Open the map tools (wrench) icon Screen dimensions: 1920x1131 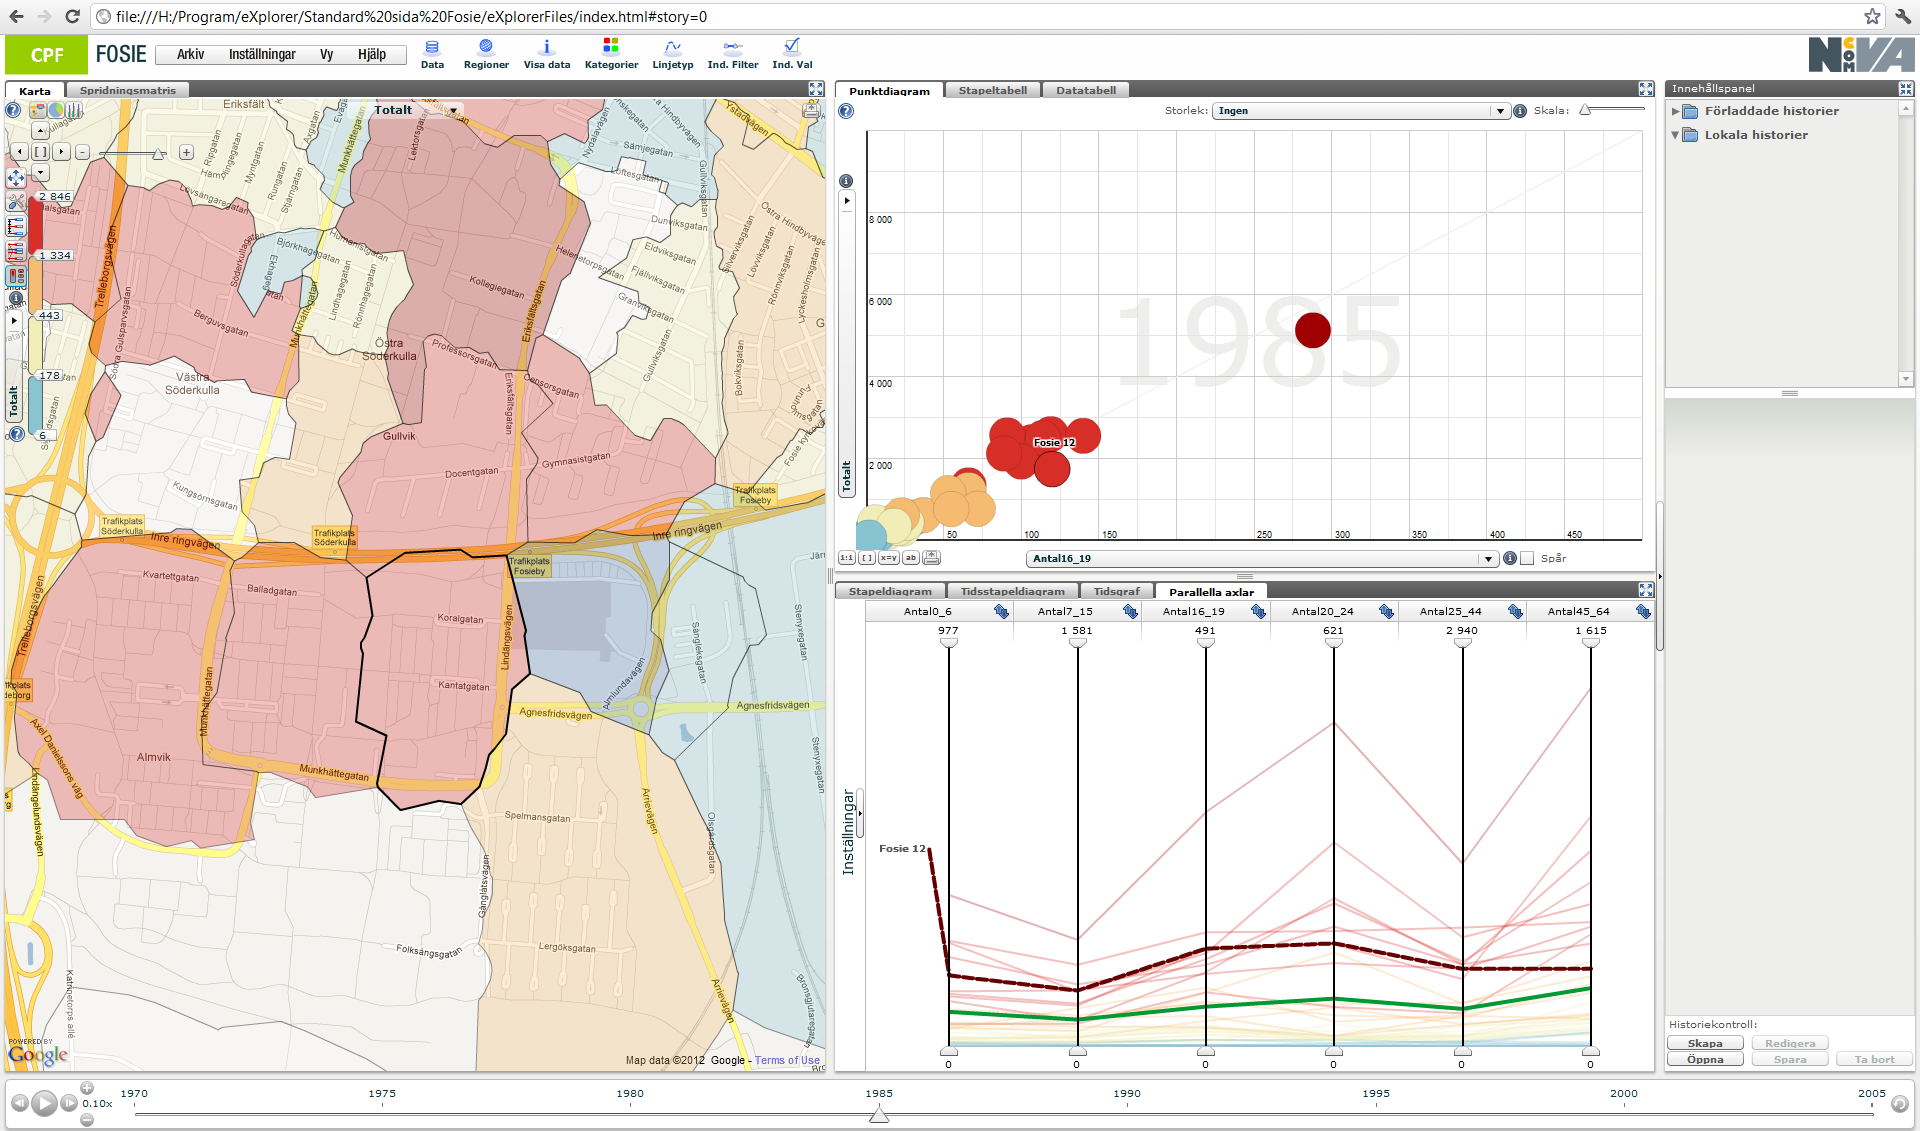15,202
